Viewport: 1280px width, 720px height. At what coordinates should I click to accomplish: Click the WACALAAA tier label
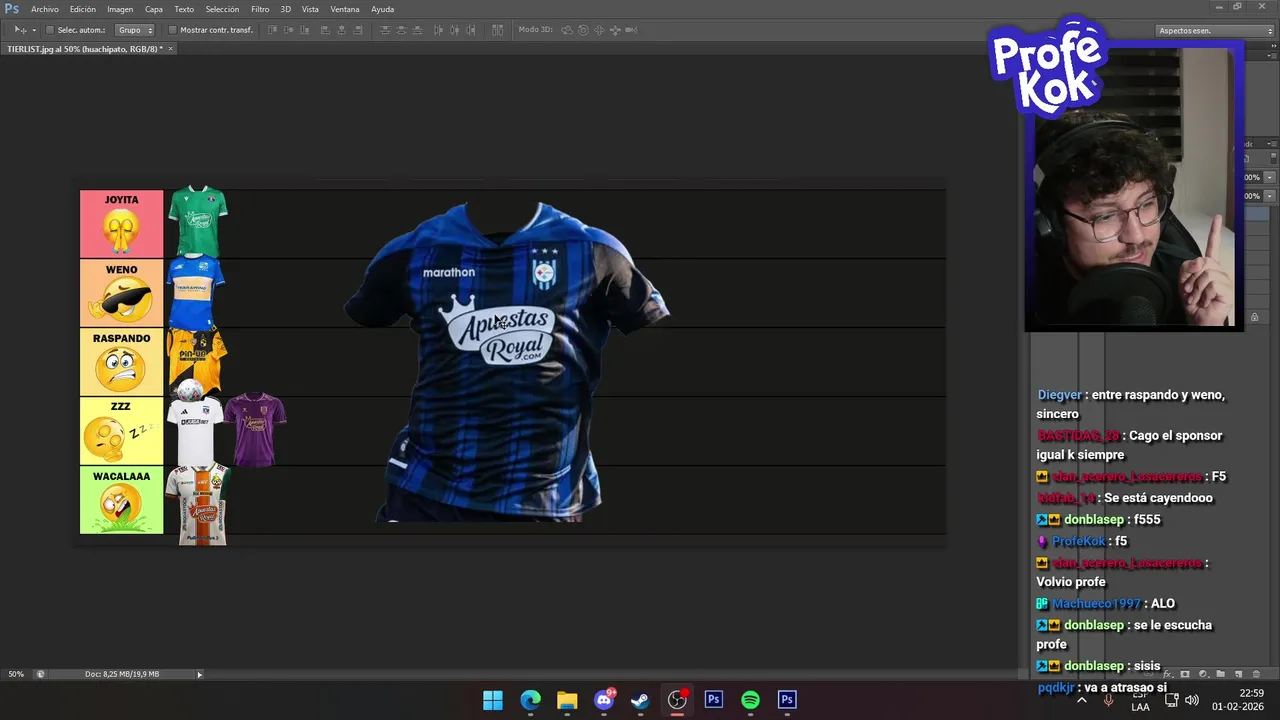coord(121,500)
